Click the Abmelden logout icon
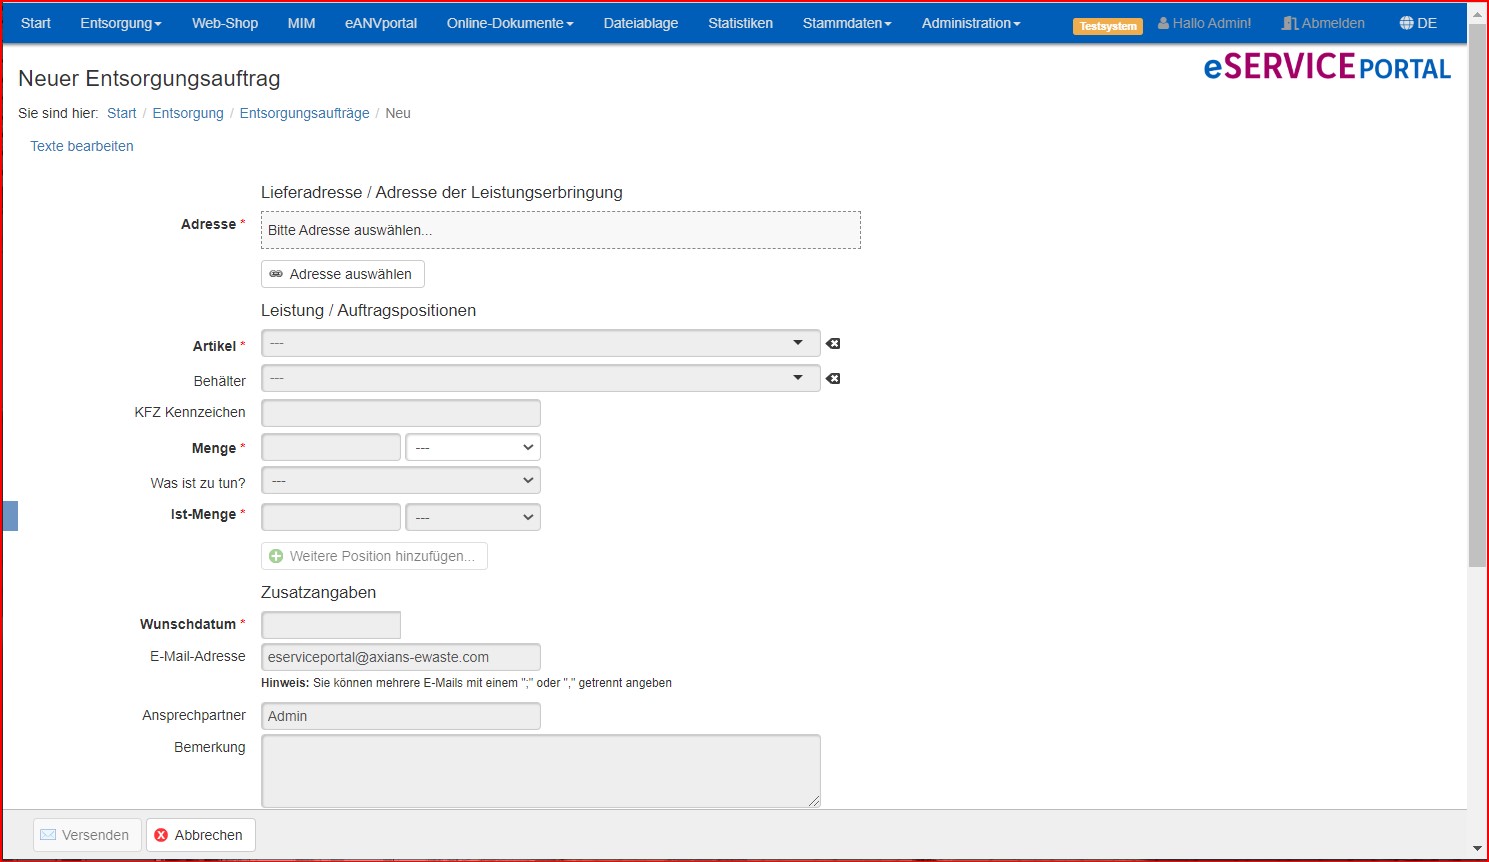1489x862 pixels. (x=1290, y=23)
